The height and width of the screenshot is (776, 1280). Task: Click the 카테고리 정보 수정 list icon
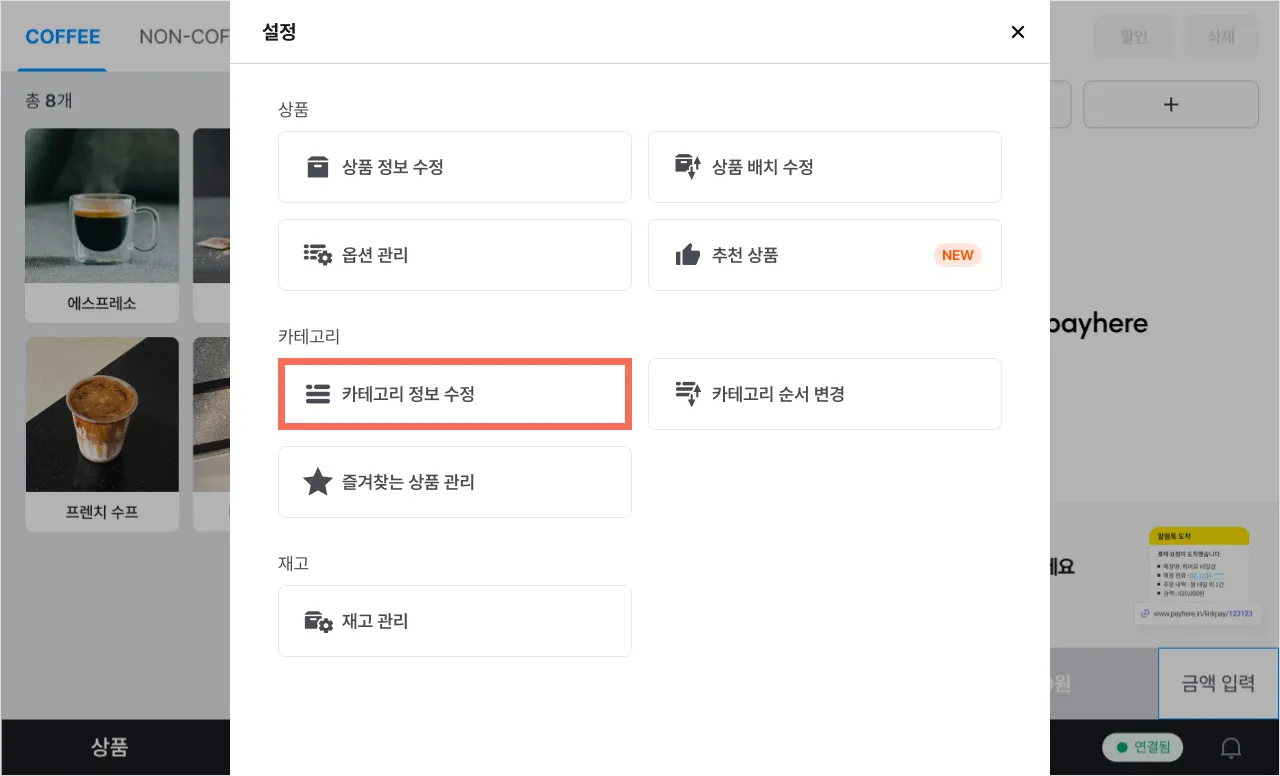(x=317, y=394)
